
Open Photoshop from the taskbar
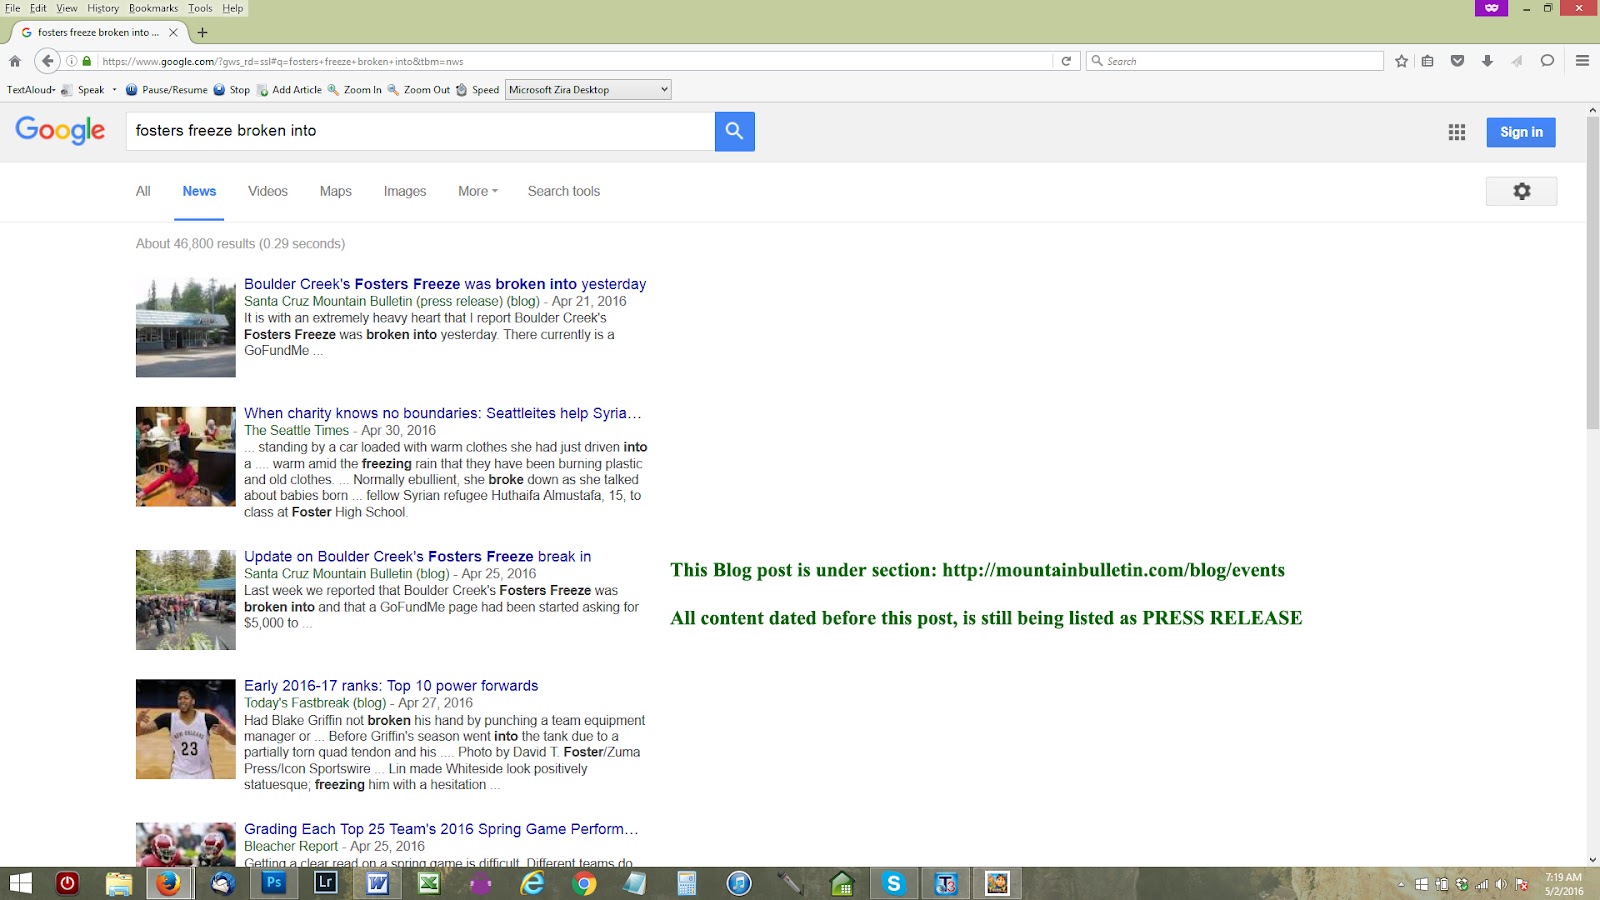tap(273, 883)
